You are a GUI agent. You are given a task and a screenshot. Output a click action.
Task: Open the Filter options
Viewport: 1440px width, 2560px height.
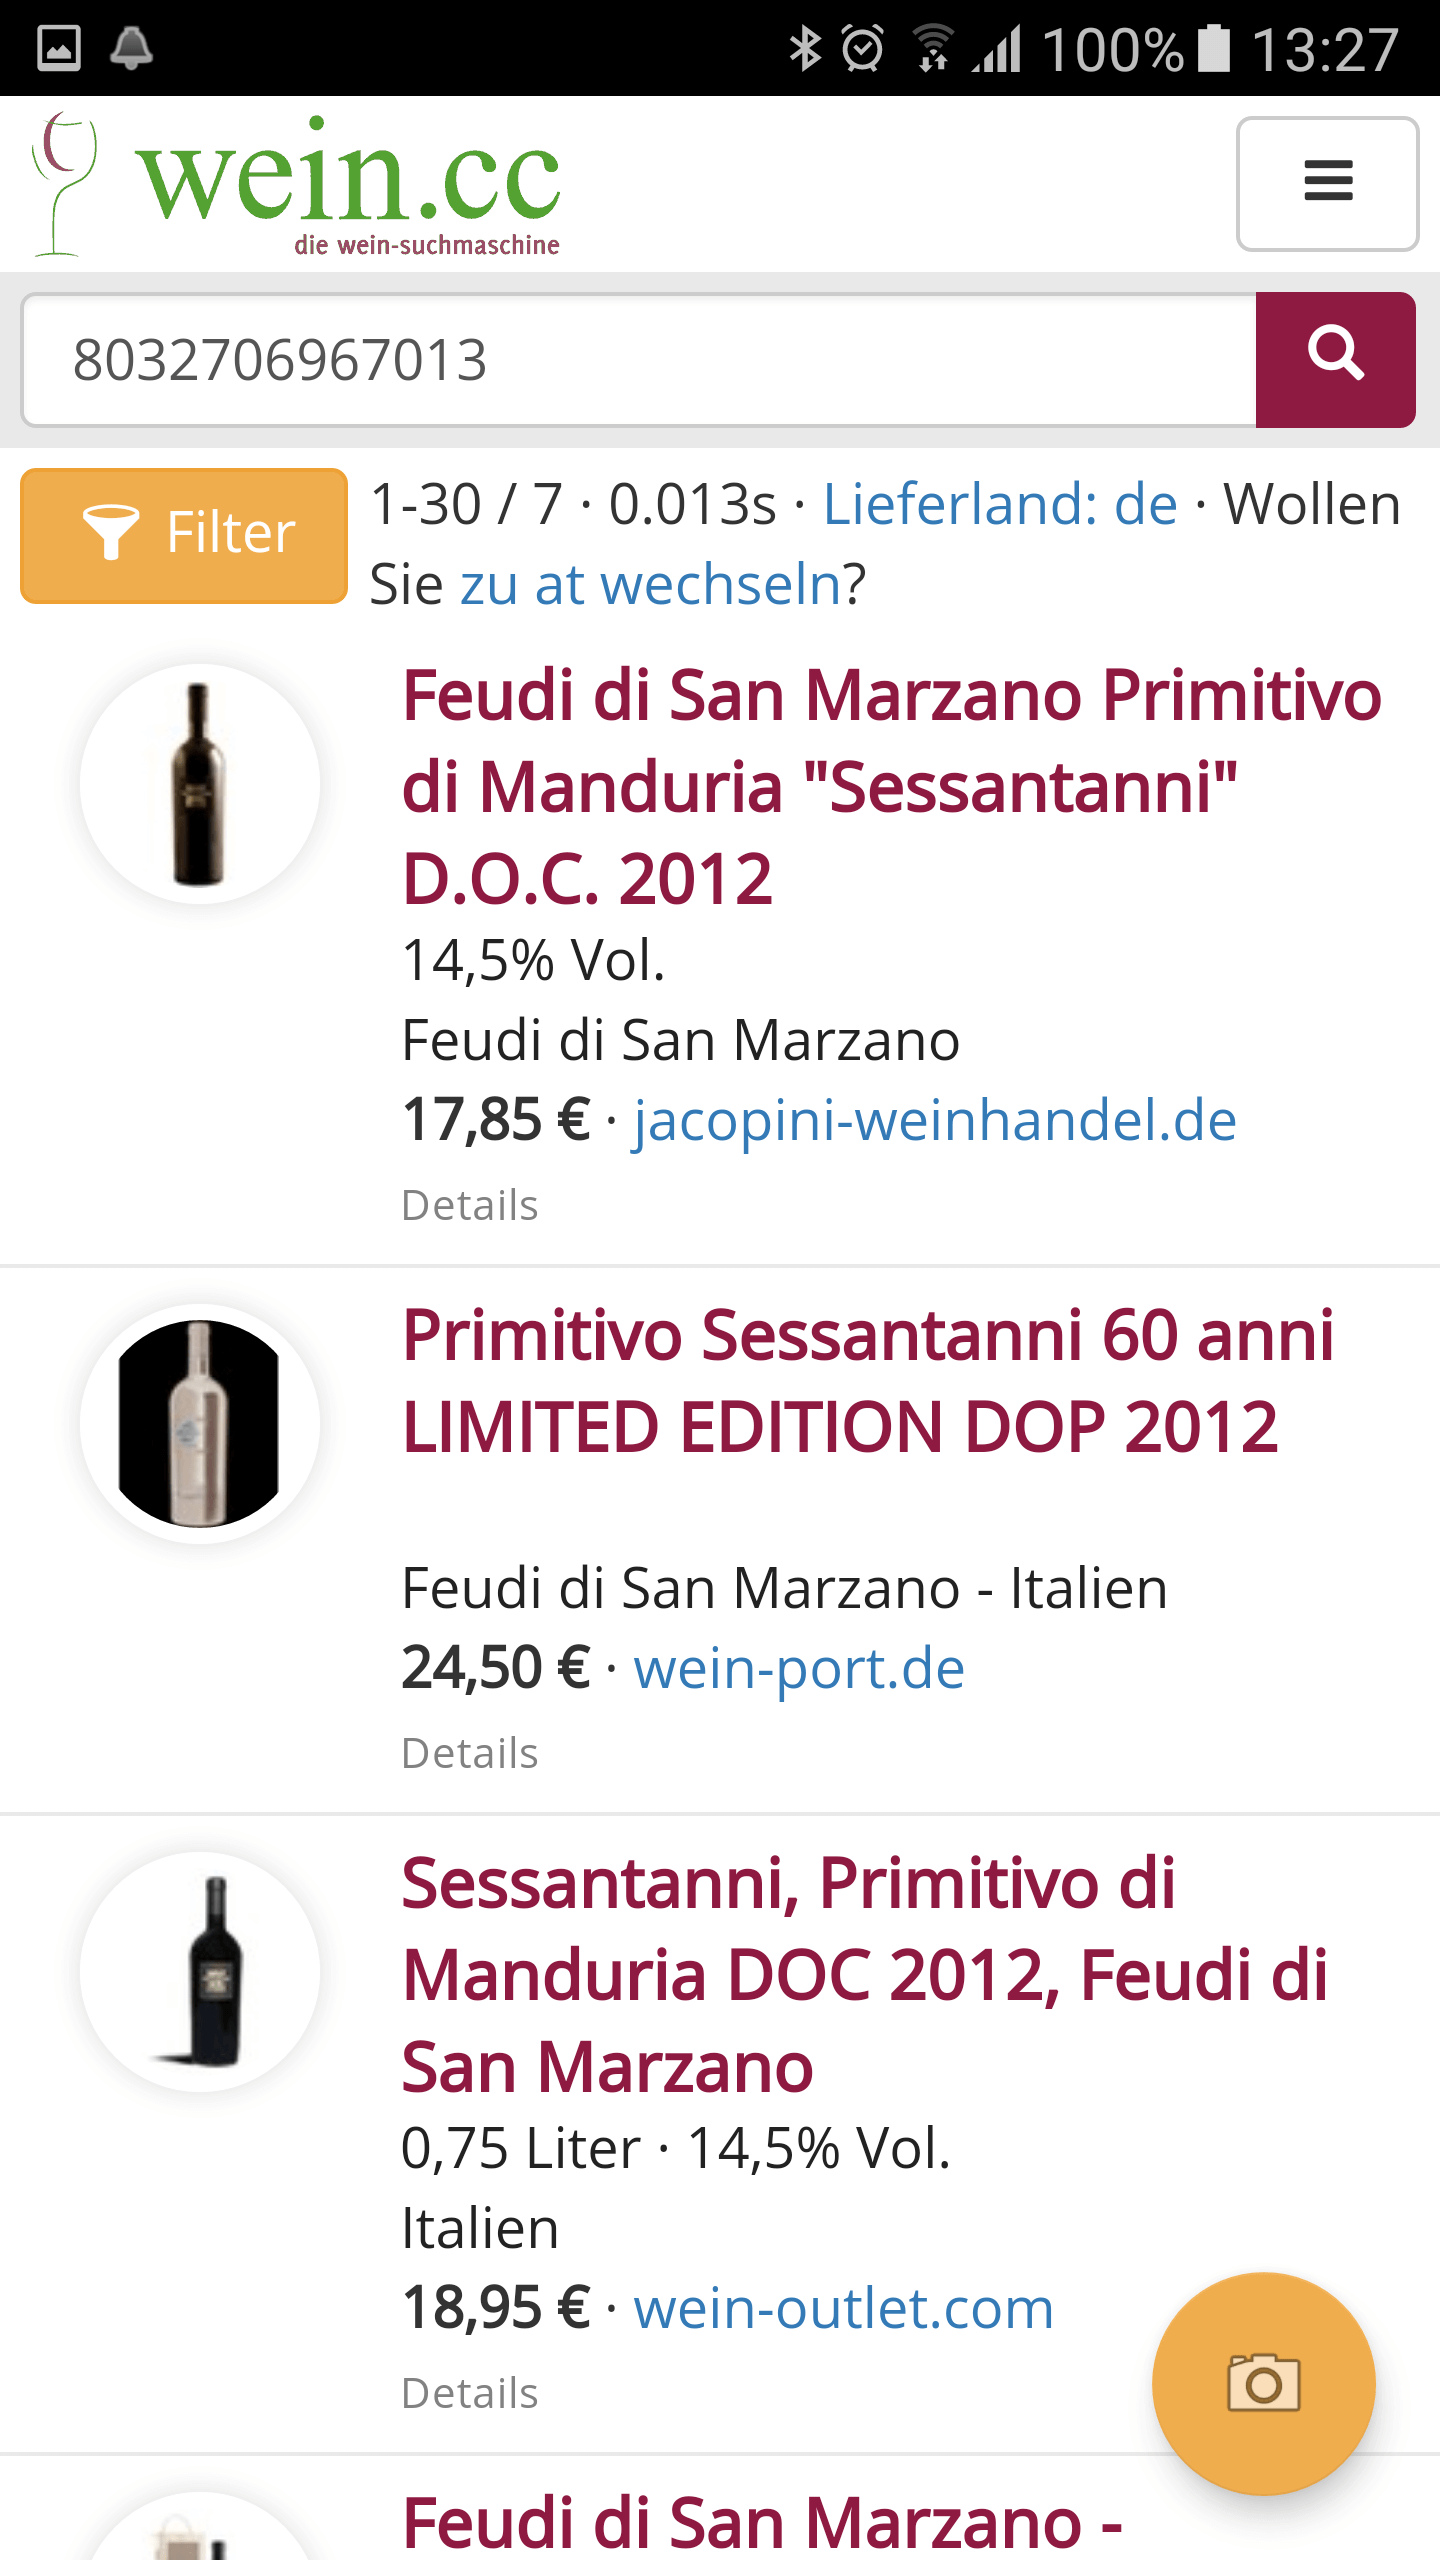[x=184, y=535]
